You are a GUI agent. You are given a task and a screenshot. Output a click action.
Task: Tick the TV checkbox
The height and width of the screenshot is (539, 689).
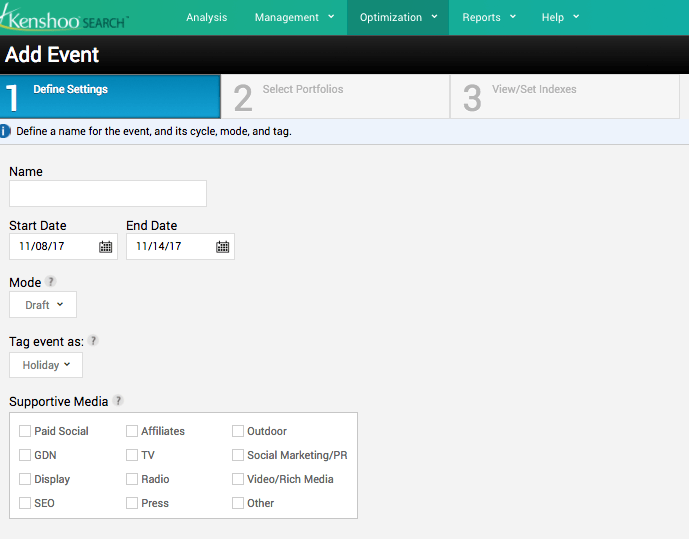tap(132, 455)
